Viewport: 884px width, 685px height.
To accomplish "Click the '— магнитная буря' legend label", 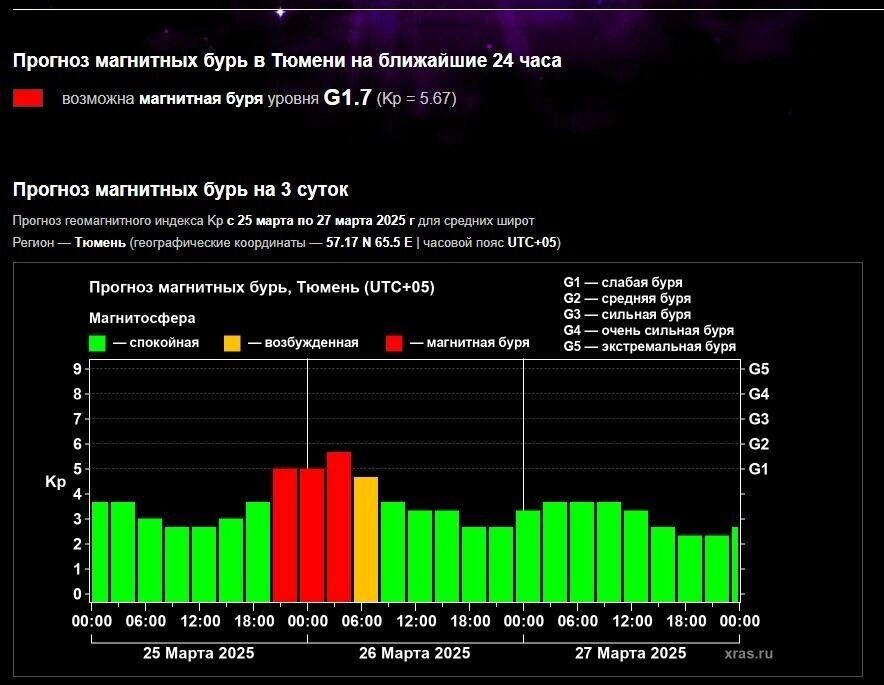I will [470, 343].
